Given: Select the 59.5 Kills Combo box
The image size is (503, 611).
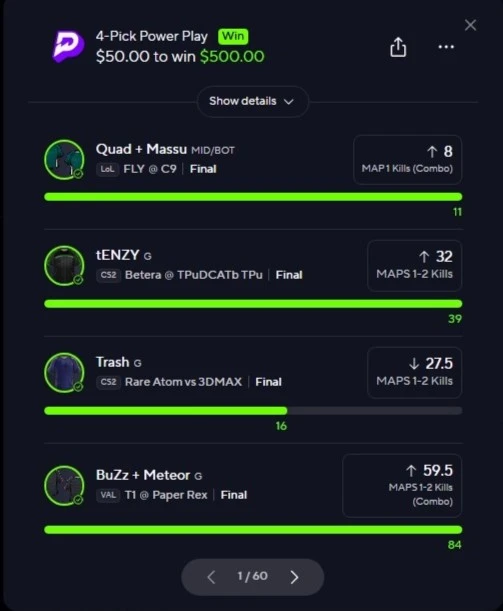Looking at the screenshot, I should click(402, 486).
